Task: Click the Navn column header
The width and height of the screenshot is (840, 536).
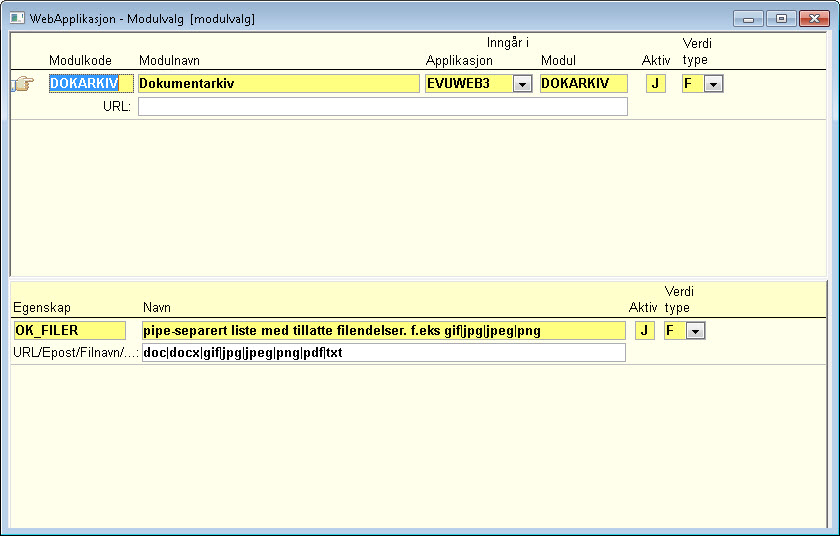Action: coord(157,307)
